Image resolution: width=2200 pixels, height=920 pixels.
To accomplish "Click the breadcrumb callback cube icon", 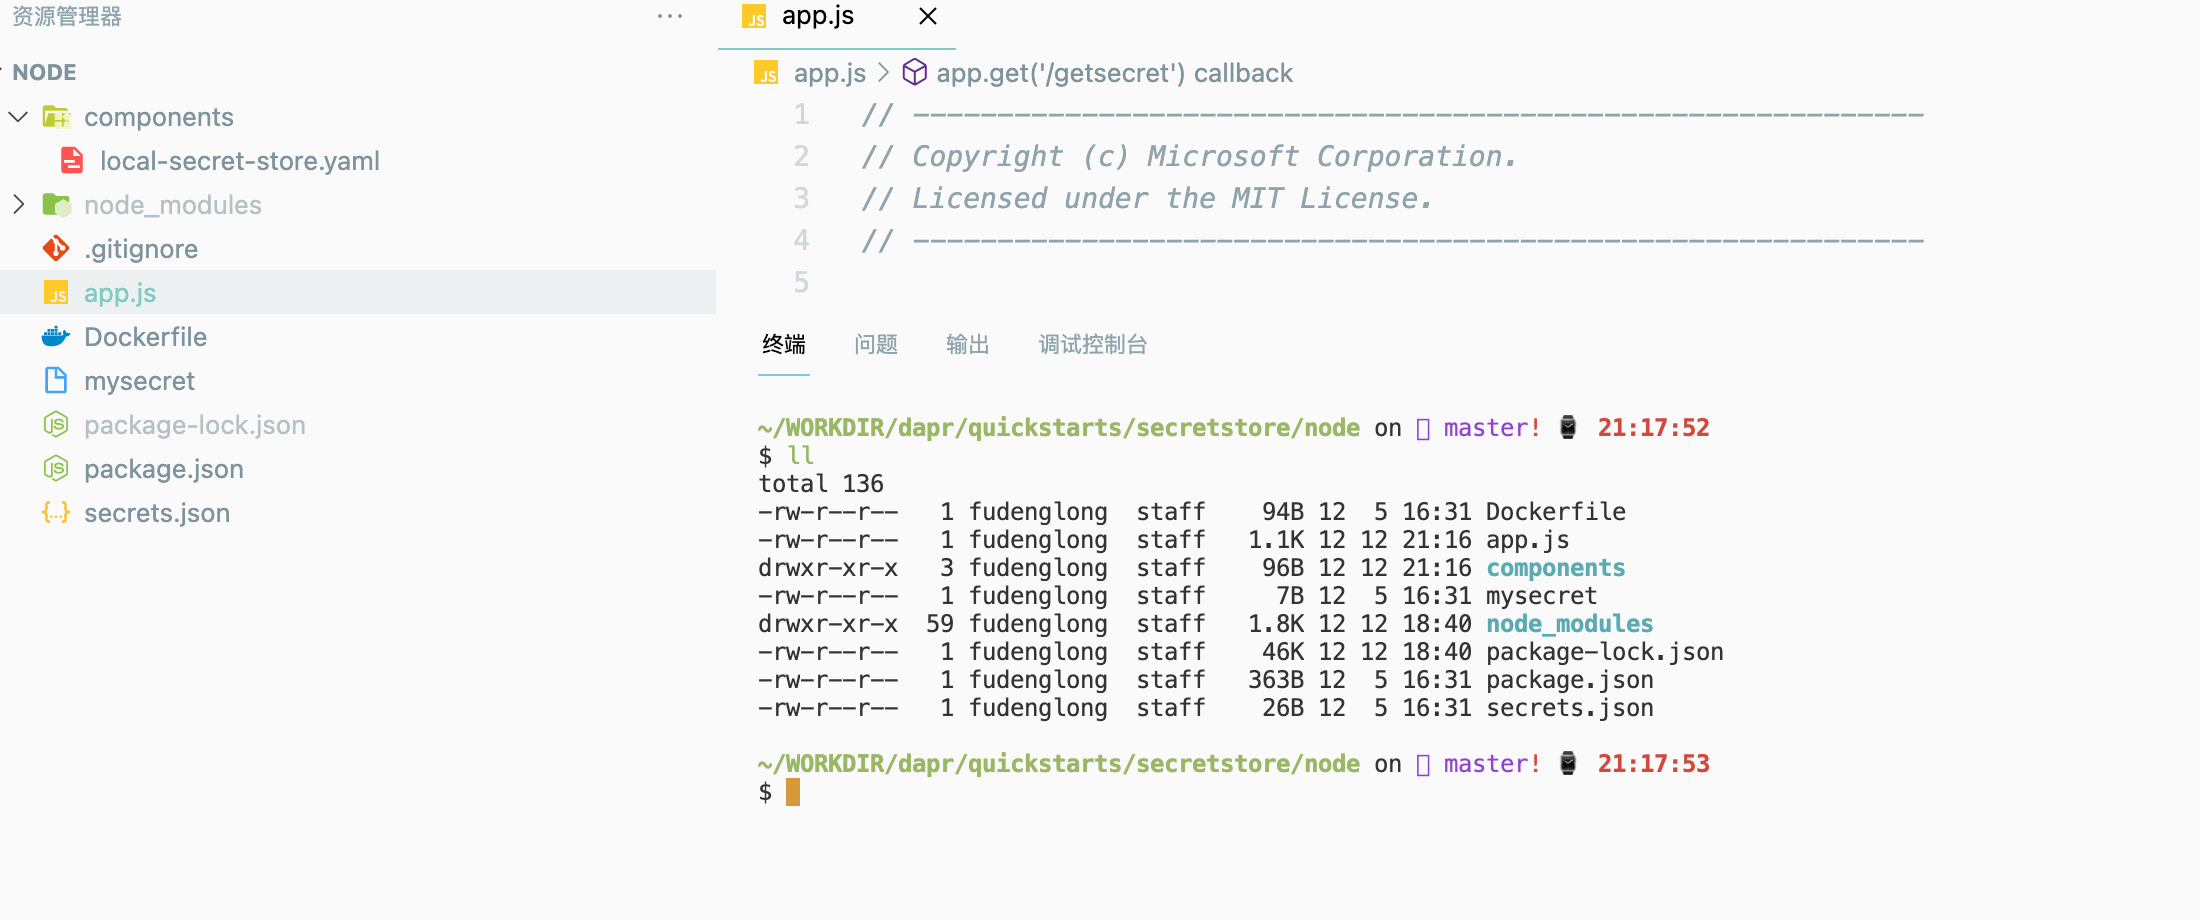I will (914, 73).
